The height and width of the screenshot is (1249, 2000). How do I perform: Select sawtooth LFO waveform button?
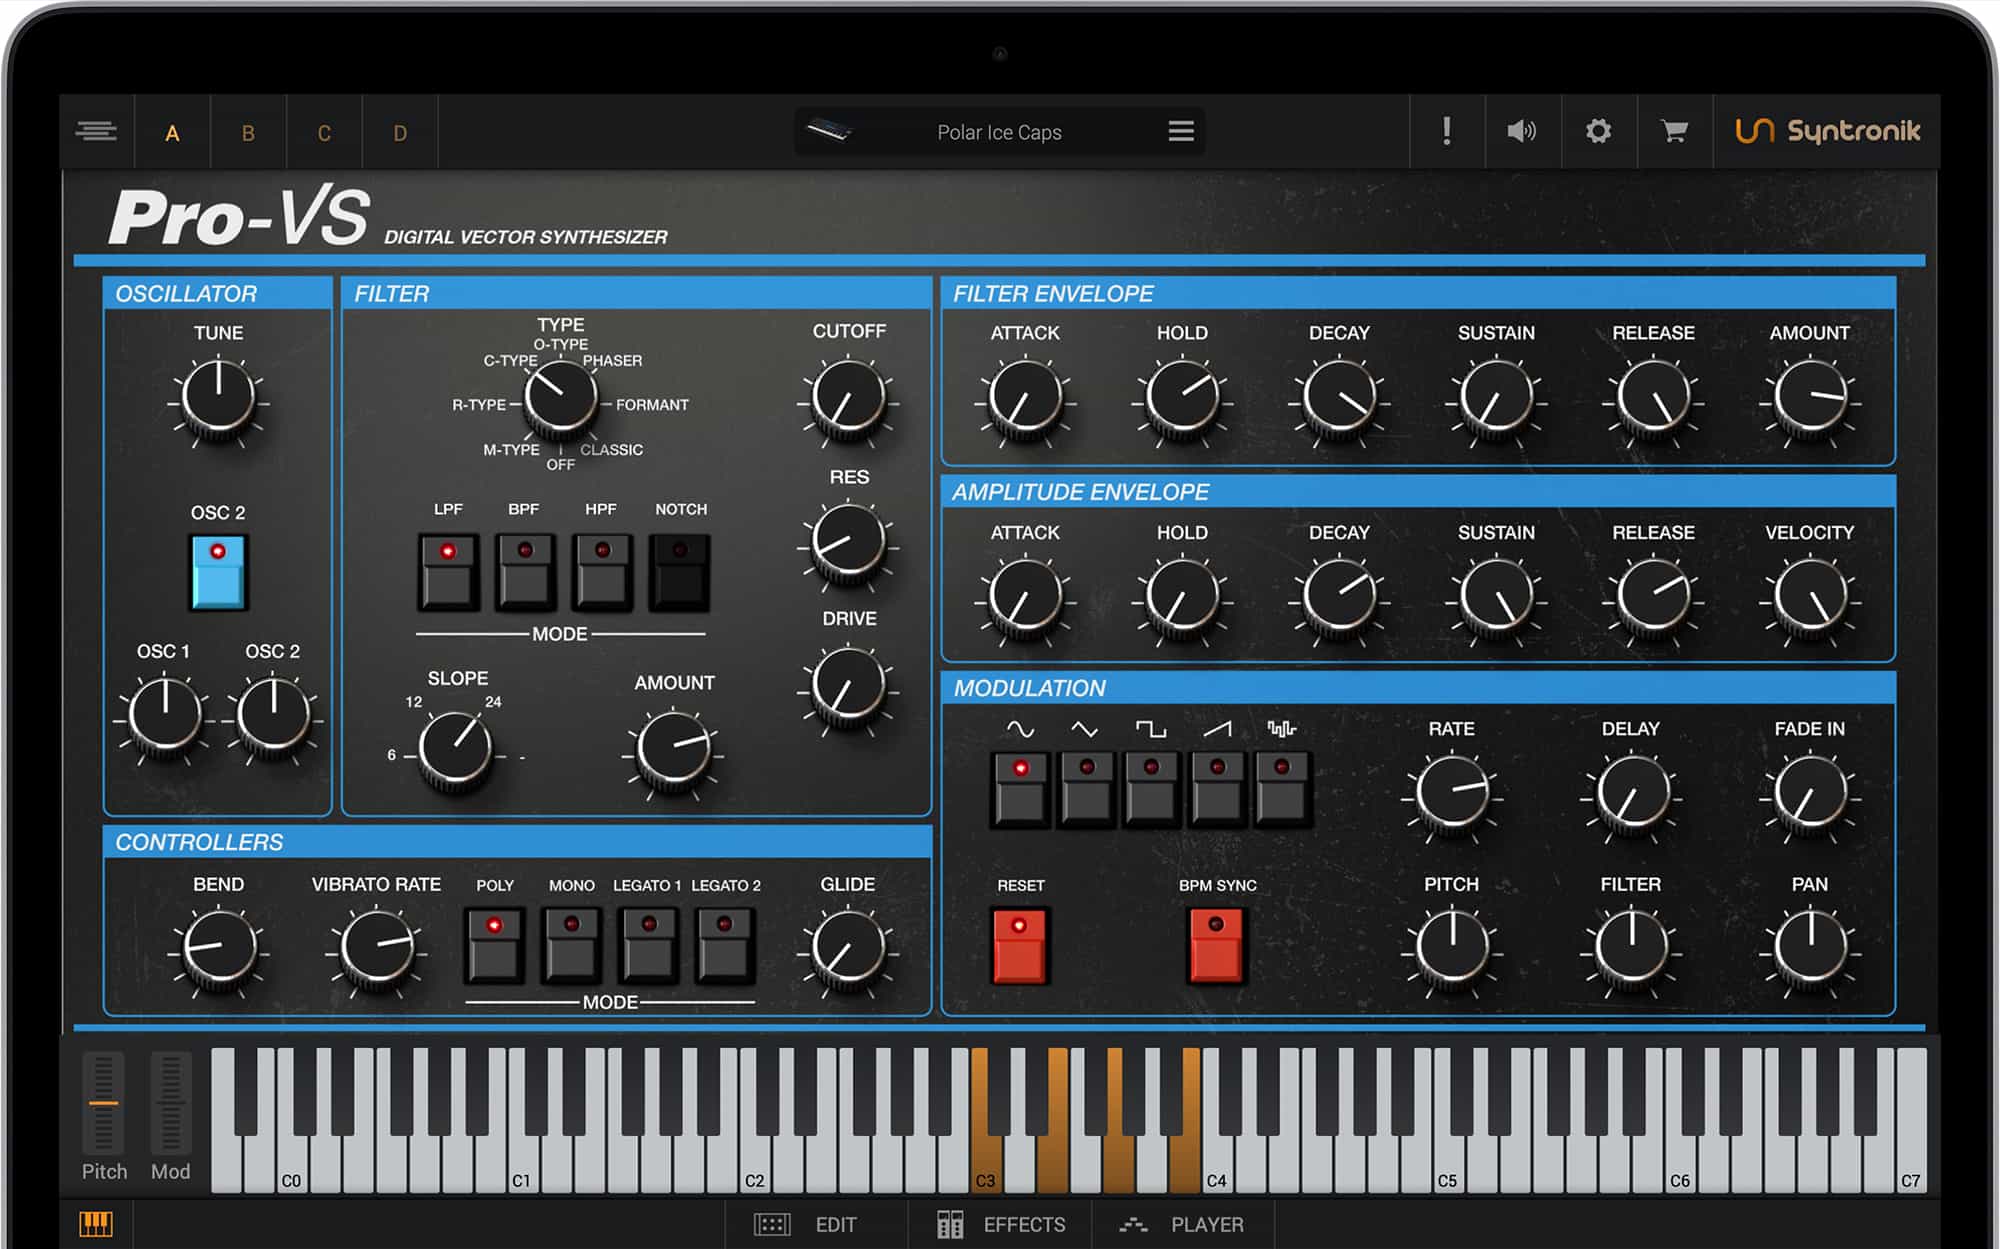click(1217, 790)
